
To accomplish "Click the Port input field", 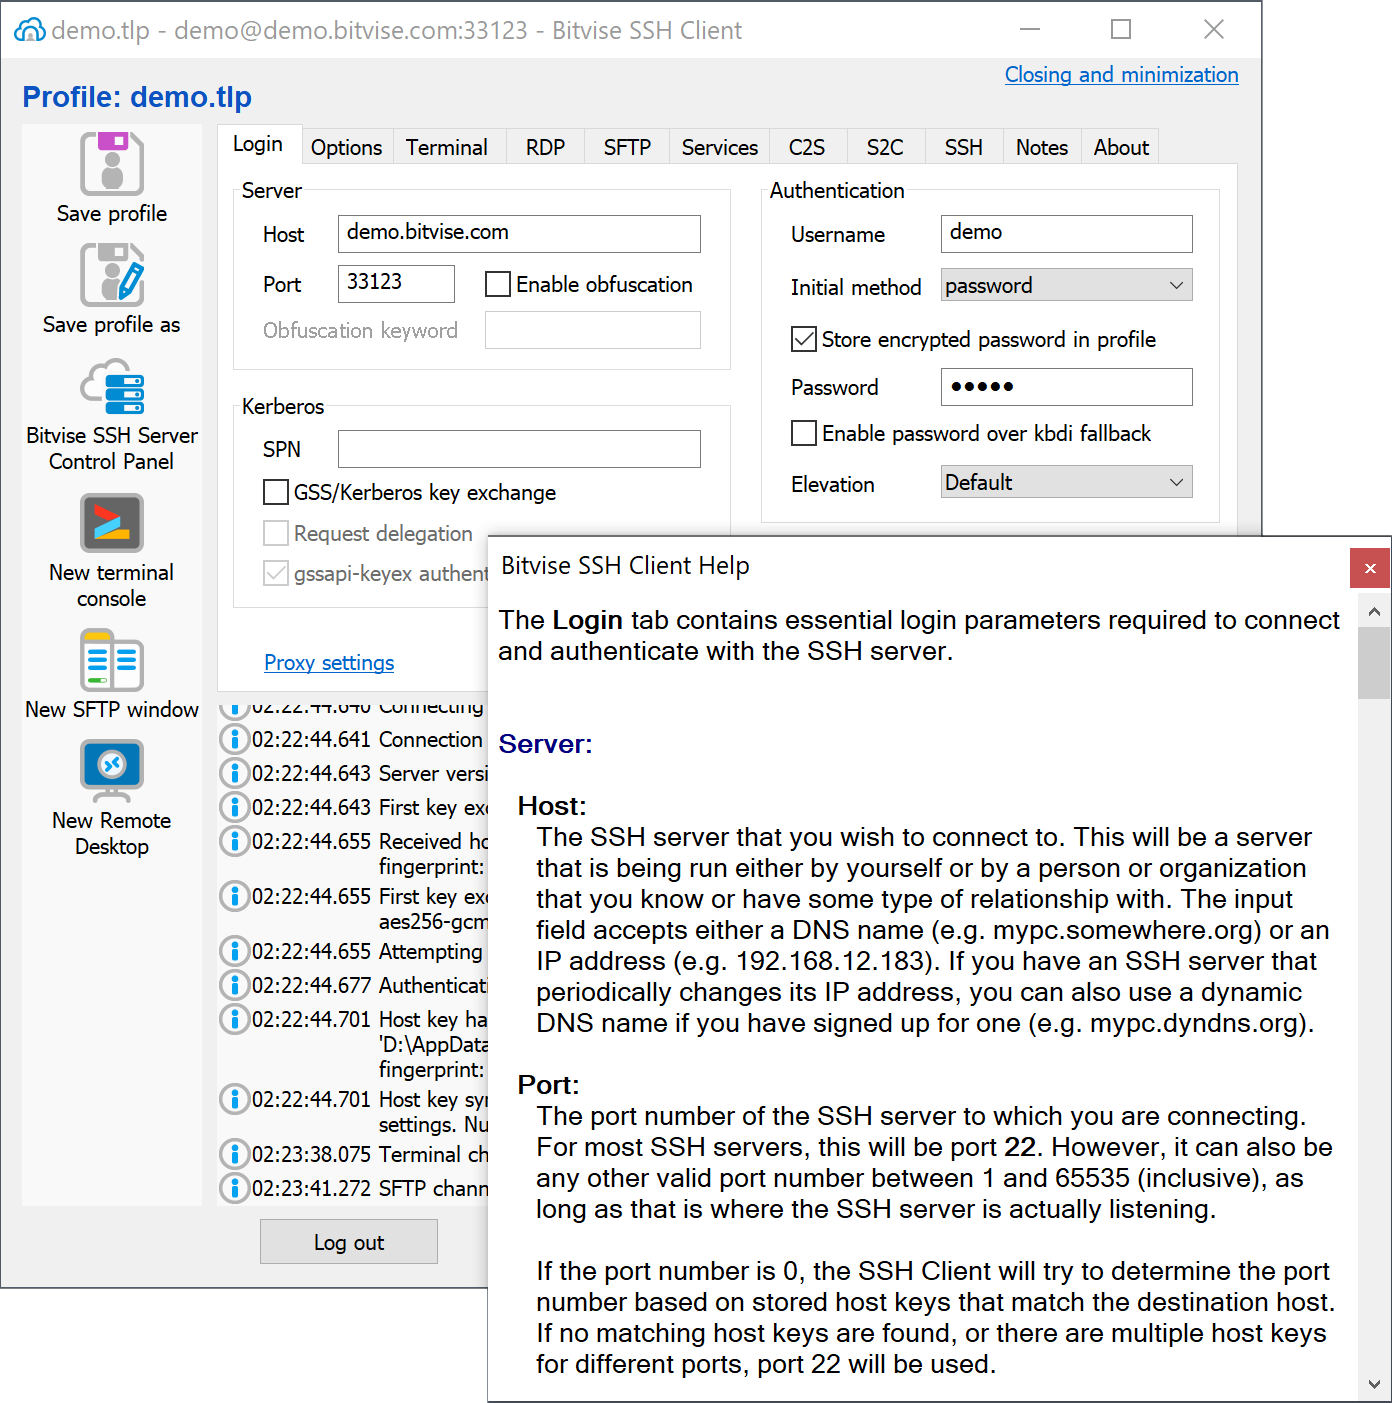I will (x=396, y=283).
